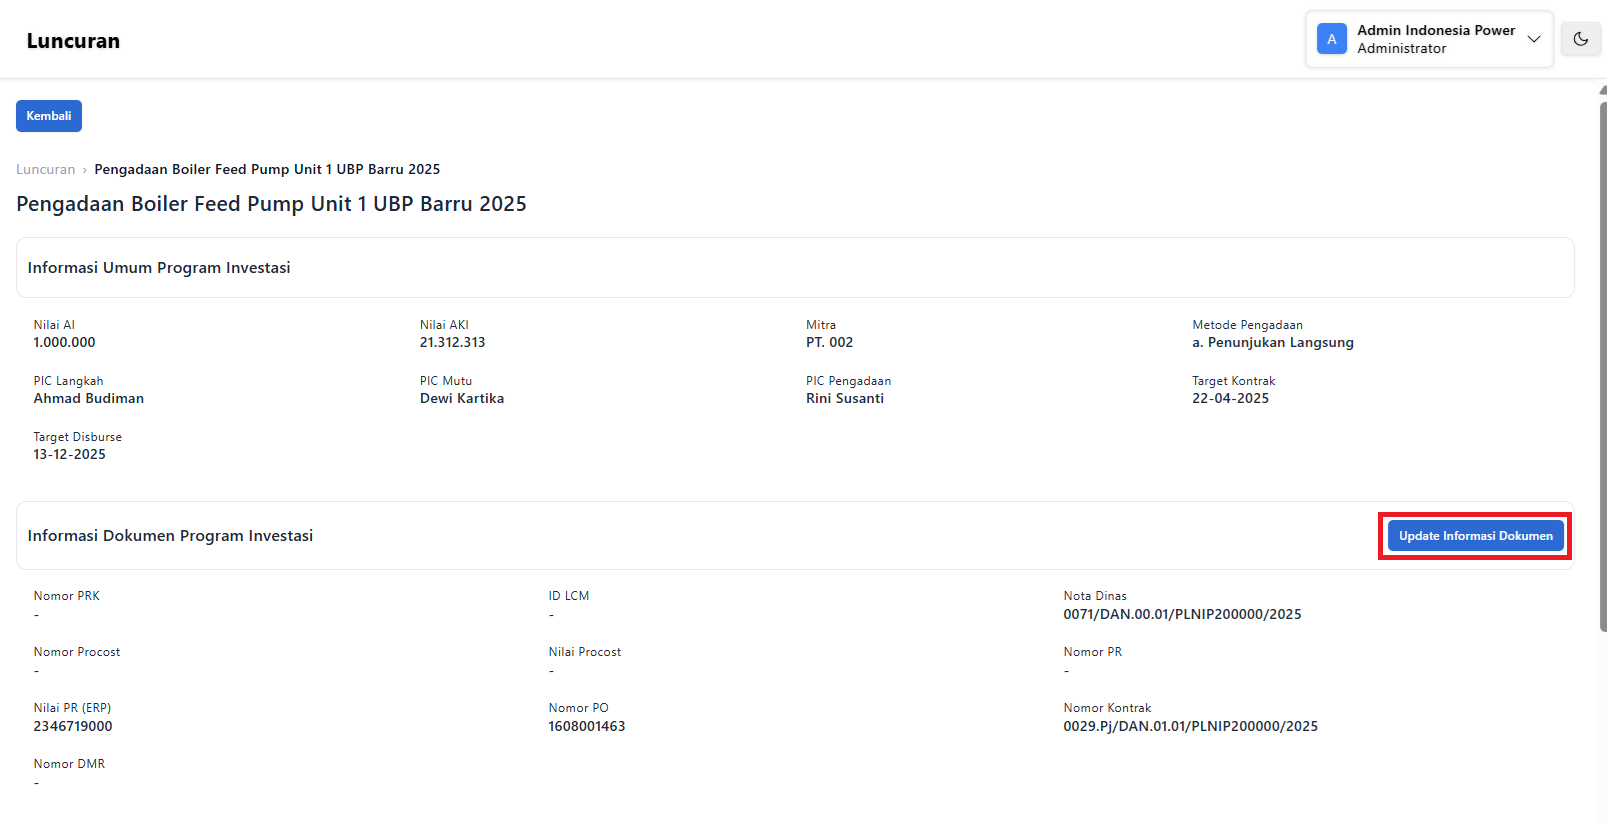Select the Nomor Kontrak value text
This screenshot has height=823, width=1607.
(1190, 726)
